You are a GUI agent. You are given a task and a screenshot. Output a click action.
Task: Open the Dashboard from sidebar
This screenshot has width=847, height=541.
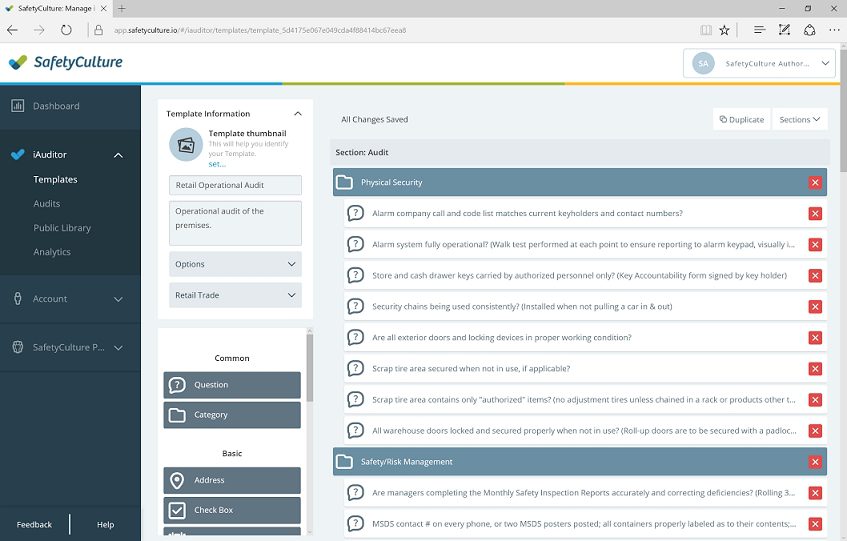click(x=56, y=106)
